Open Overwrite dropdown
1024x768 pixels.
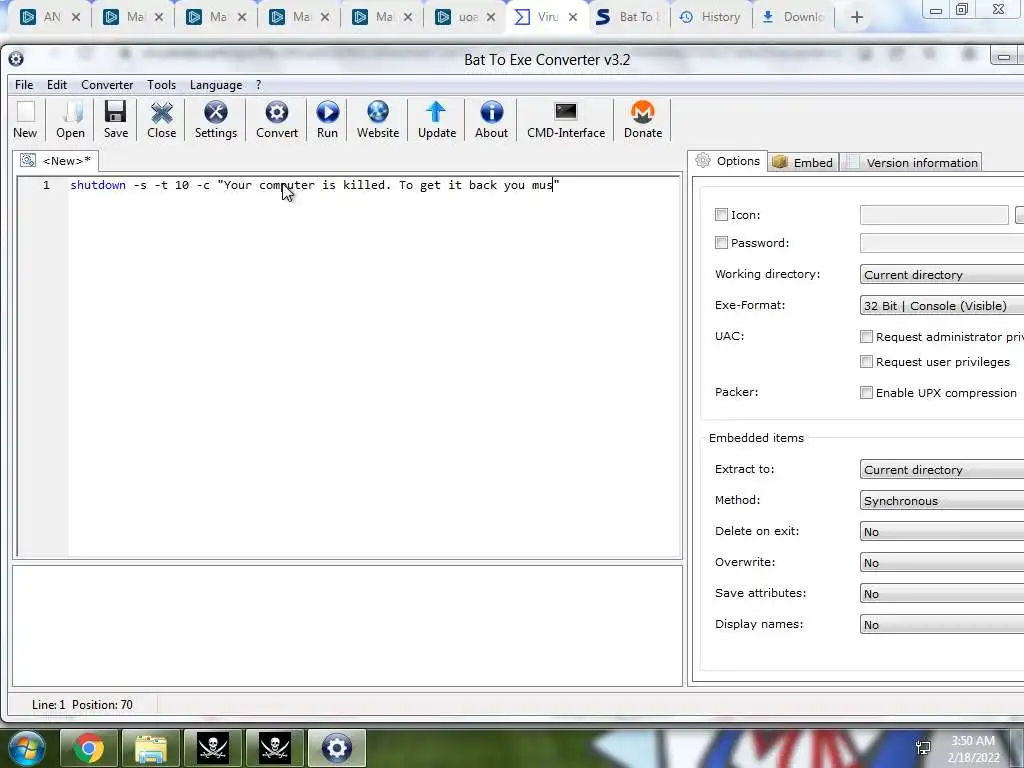pos(942,562)
